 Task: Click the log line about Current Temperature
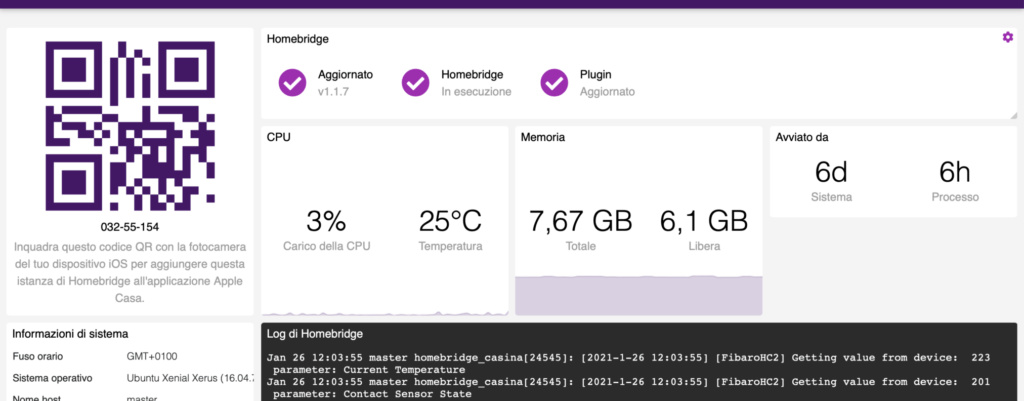point(628,362)
